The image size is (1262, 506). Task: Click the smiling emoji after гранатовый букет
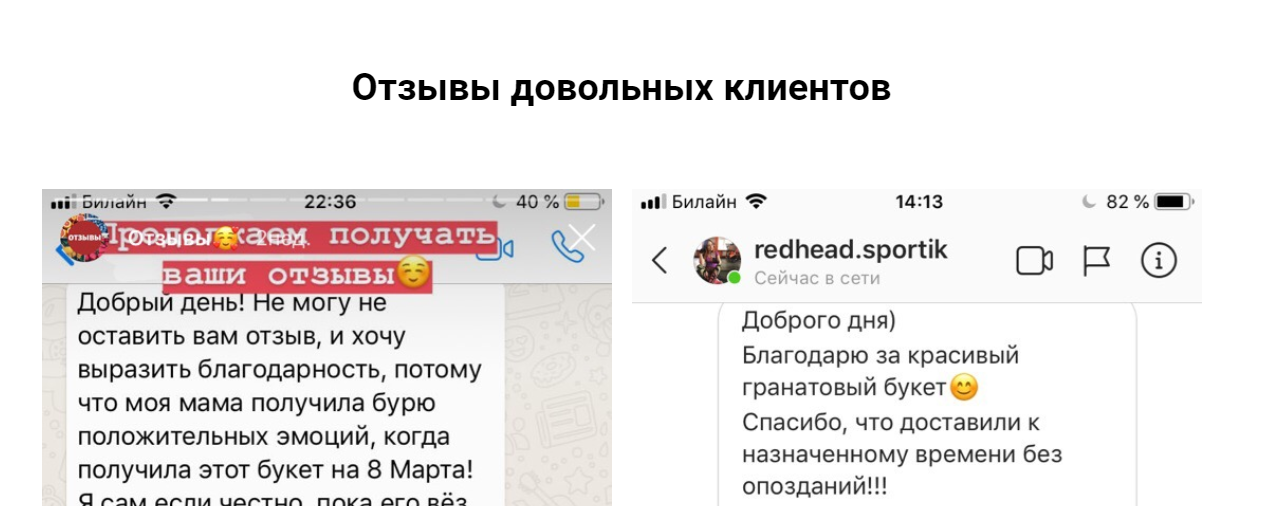point(964,387)
